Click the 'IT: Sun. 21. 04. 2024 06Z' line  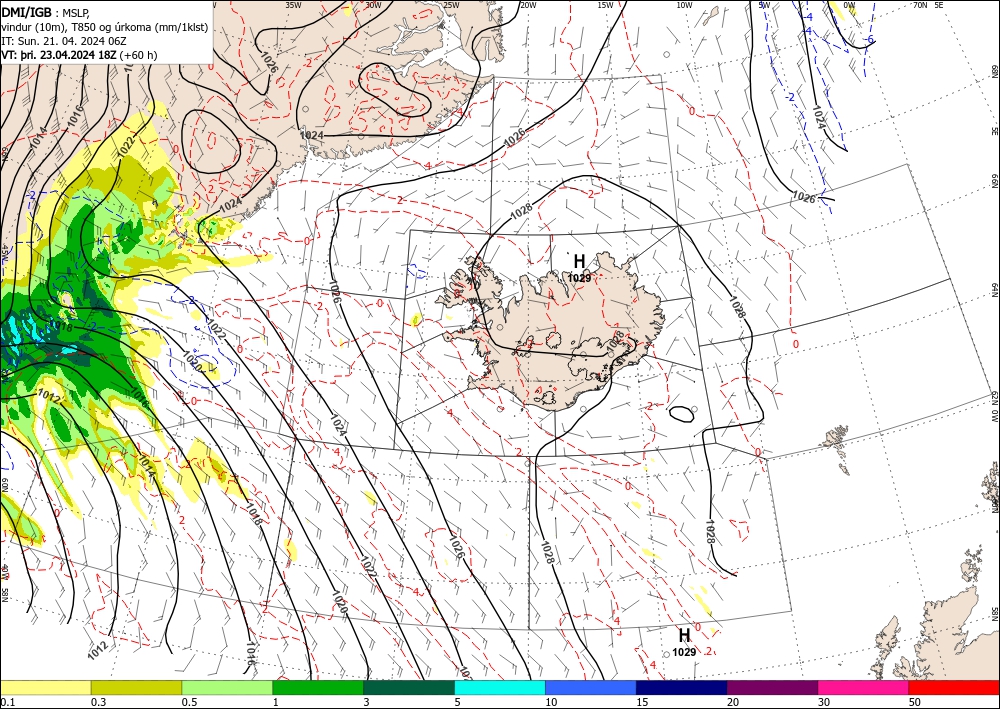(x=64, y=41)
